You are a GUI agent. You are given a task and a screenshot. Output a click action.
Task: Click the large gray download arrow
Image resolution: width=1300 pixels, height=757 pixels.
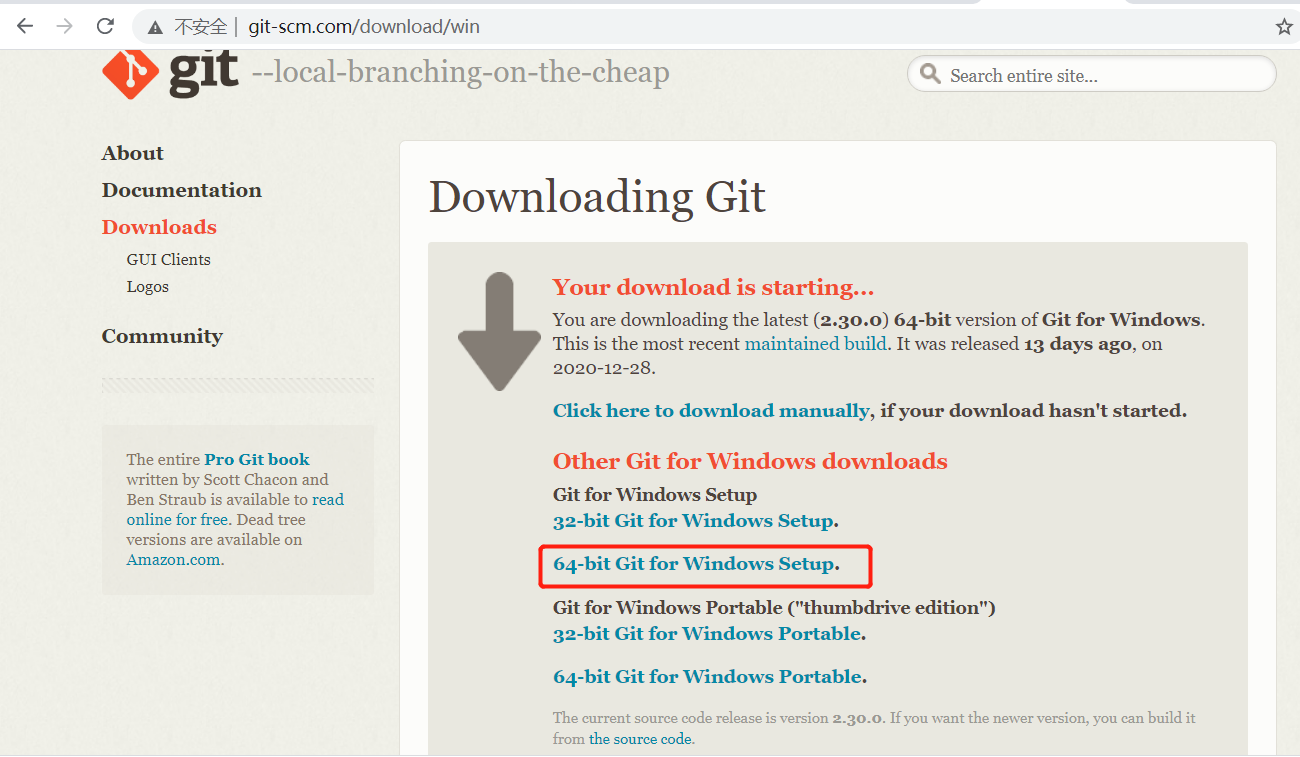point(499,332)
